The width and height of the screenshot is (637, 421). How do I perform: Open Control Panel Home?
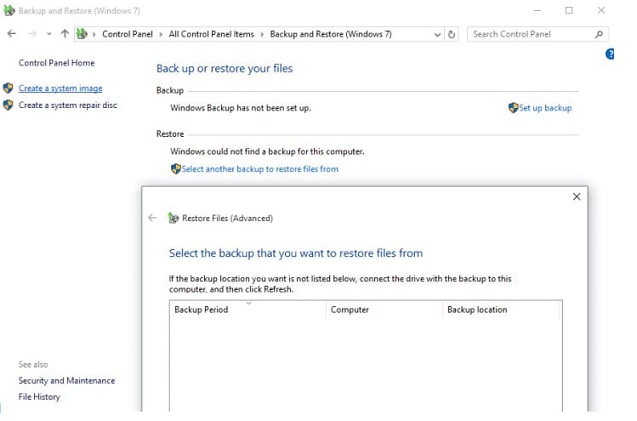[56, 63]
